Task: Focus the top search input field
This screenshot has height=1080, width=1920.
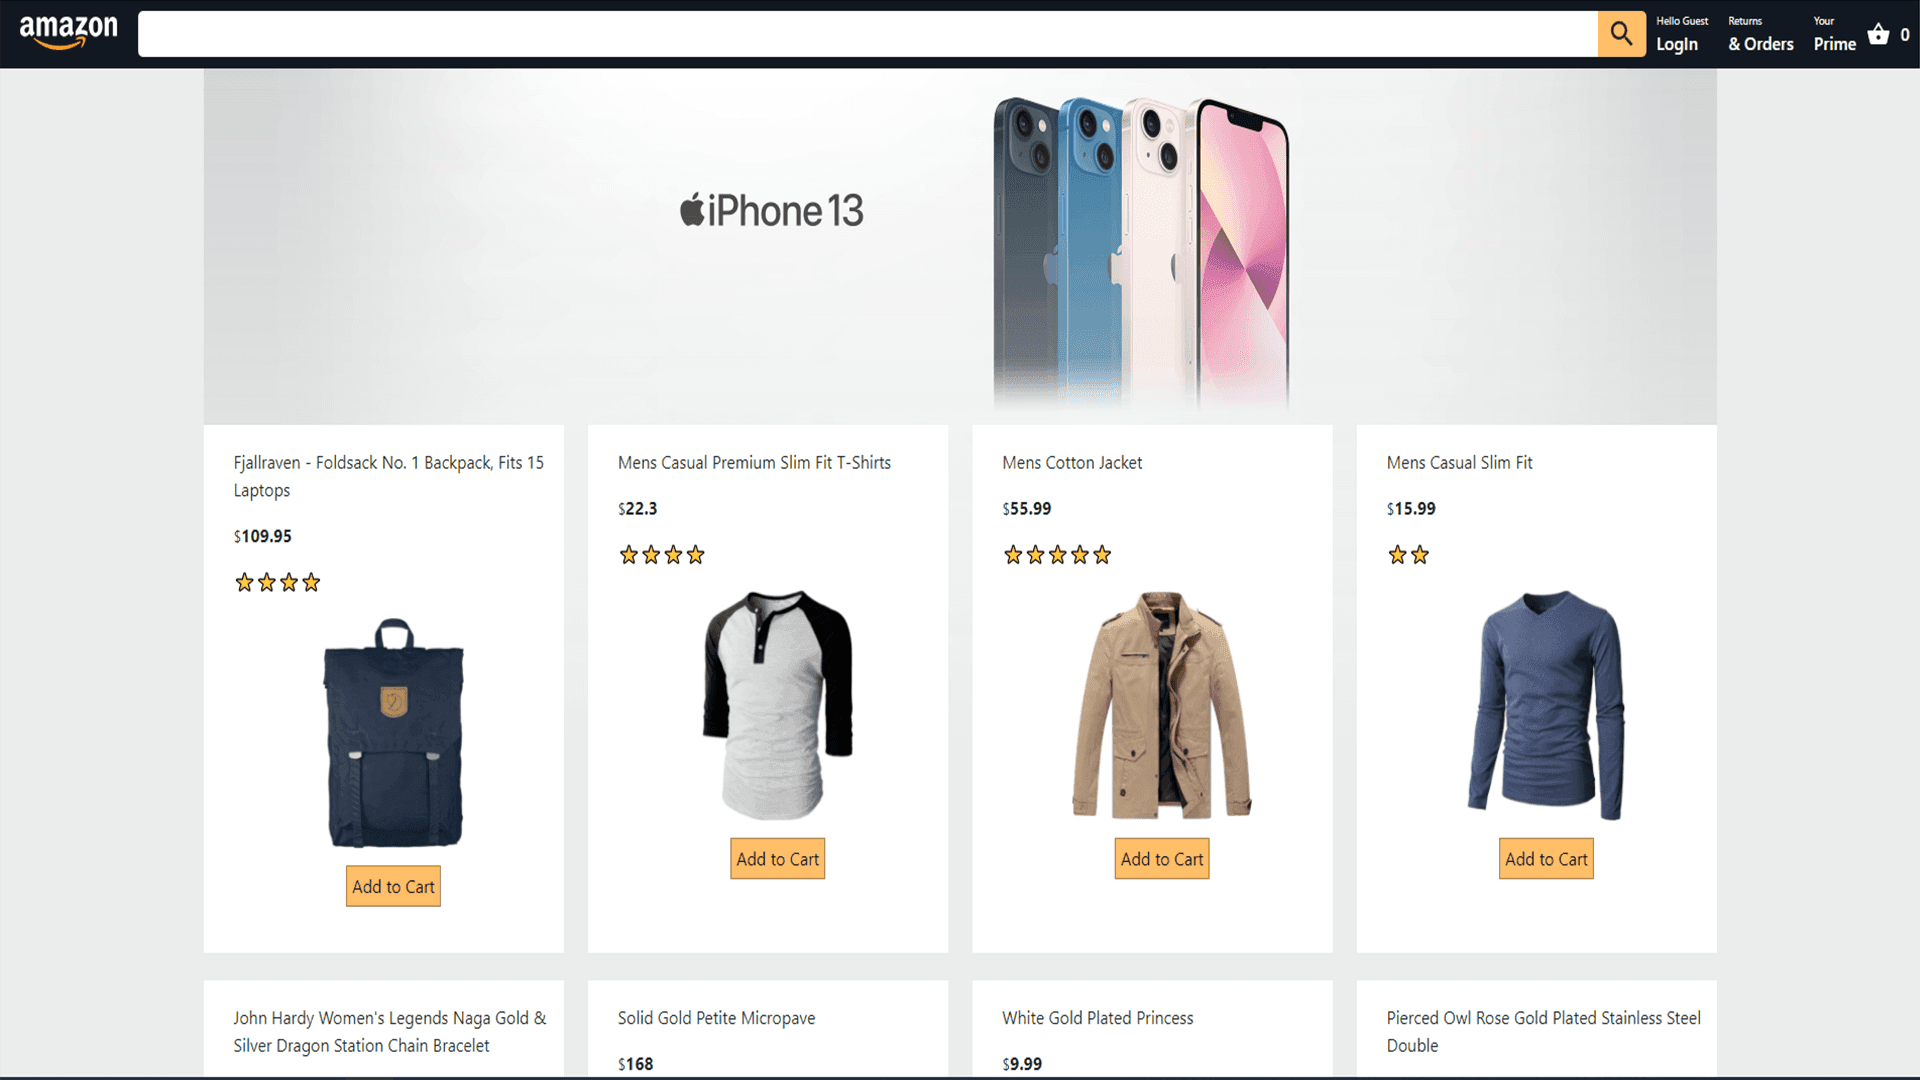Action: coord(867,34)
